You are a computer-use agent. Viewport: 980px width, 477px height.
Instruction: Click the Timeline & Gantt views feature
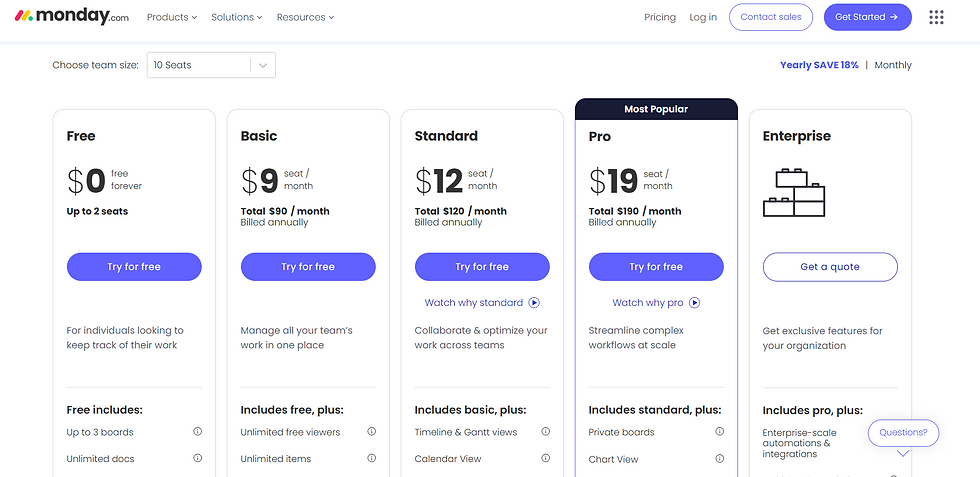466,432
